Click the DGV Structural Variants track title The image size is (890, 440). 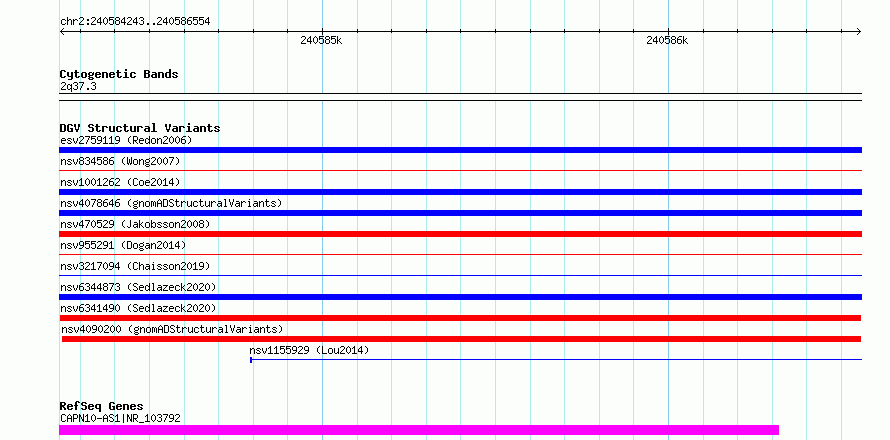(x=140, y=128)
